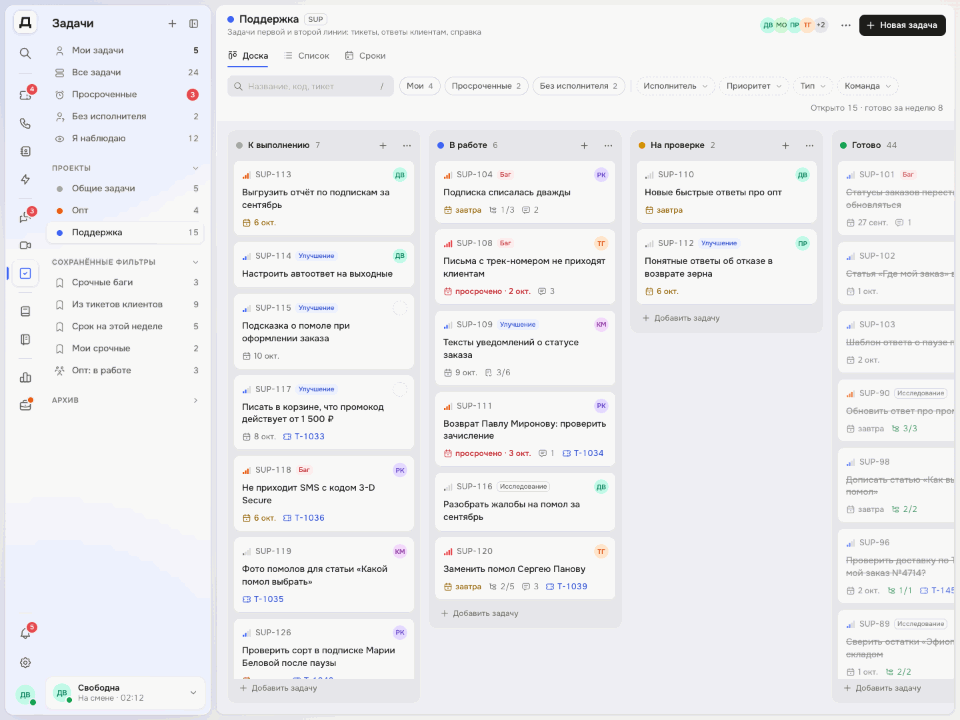Click the plus icon beside the Задачи heading
Screen dimensions: 960x720
tap(172, 23)
